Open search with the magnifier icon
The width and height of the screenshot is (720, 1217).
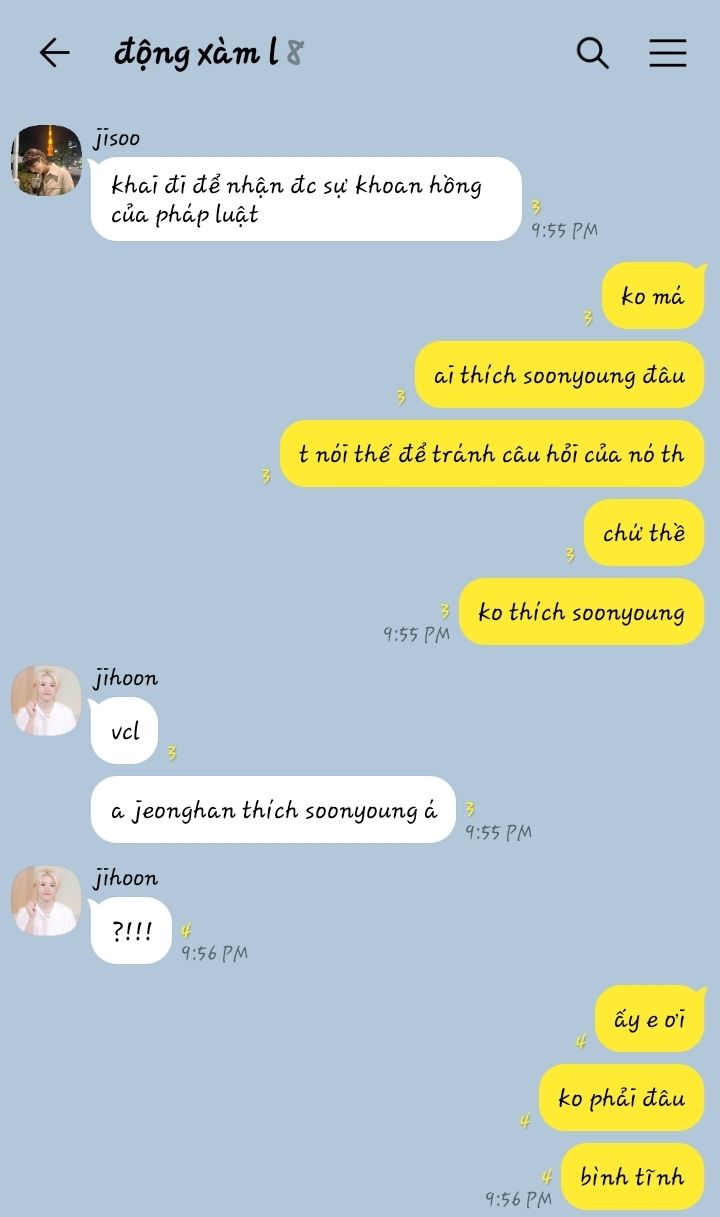pyautogui.click(x=593, y=53)
